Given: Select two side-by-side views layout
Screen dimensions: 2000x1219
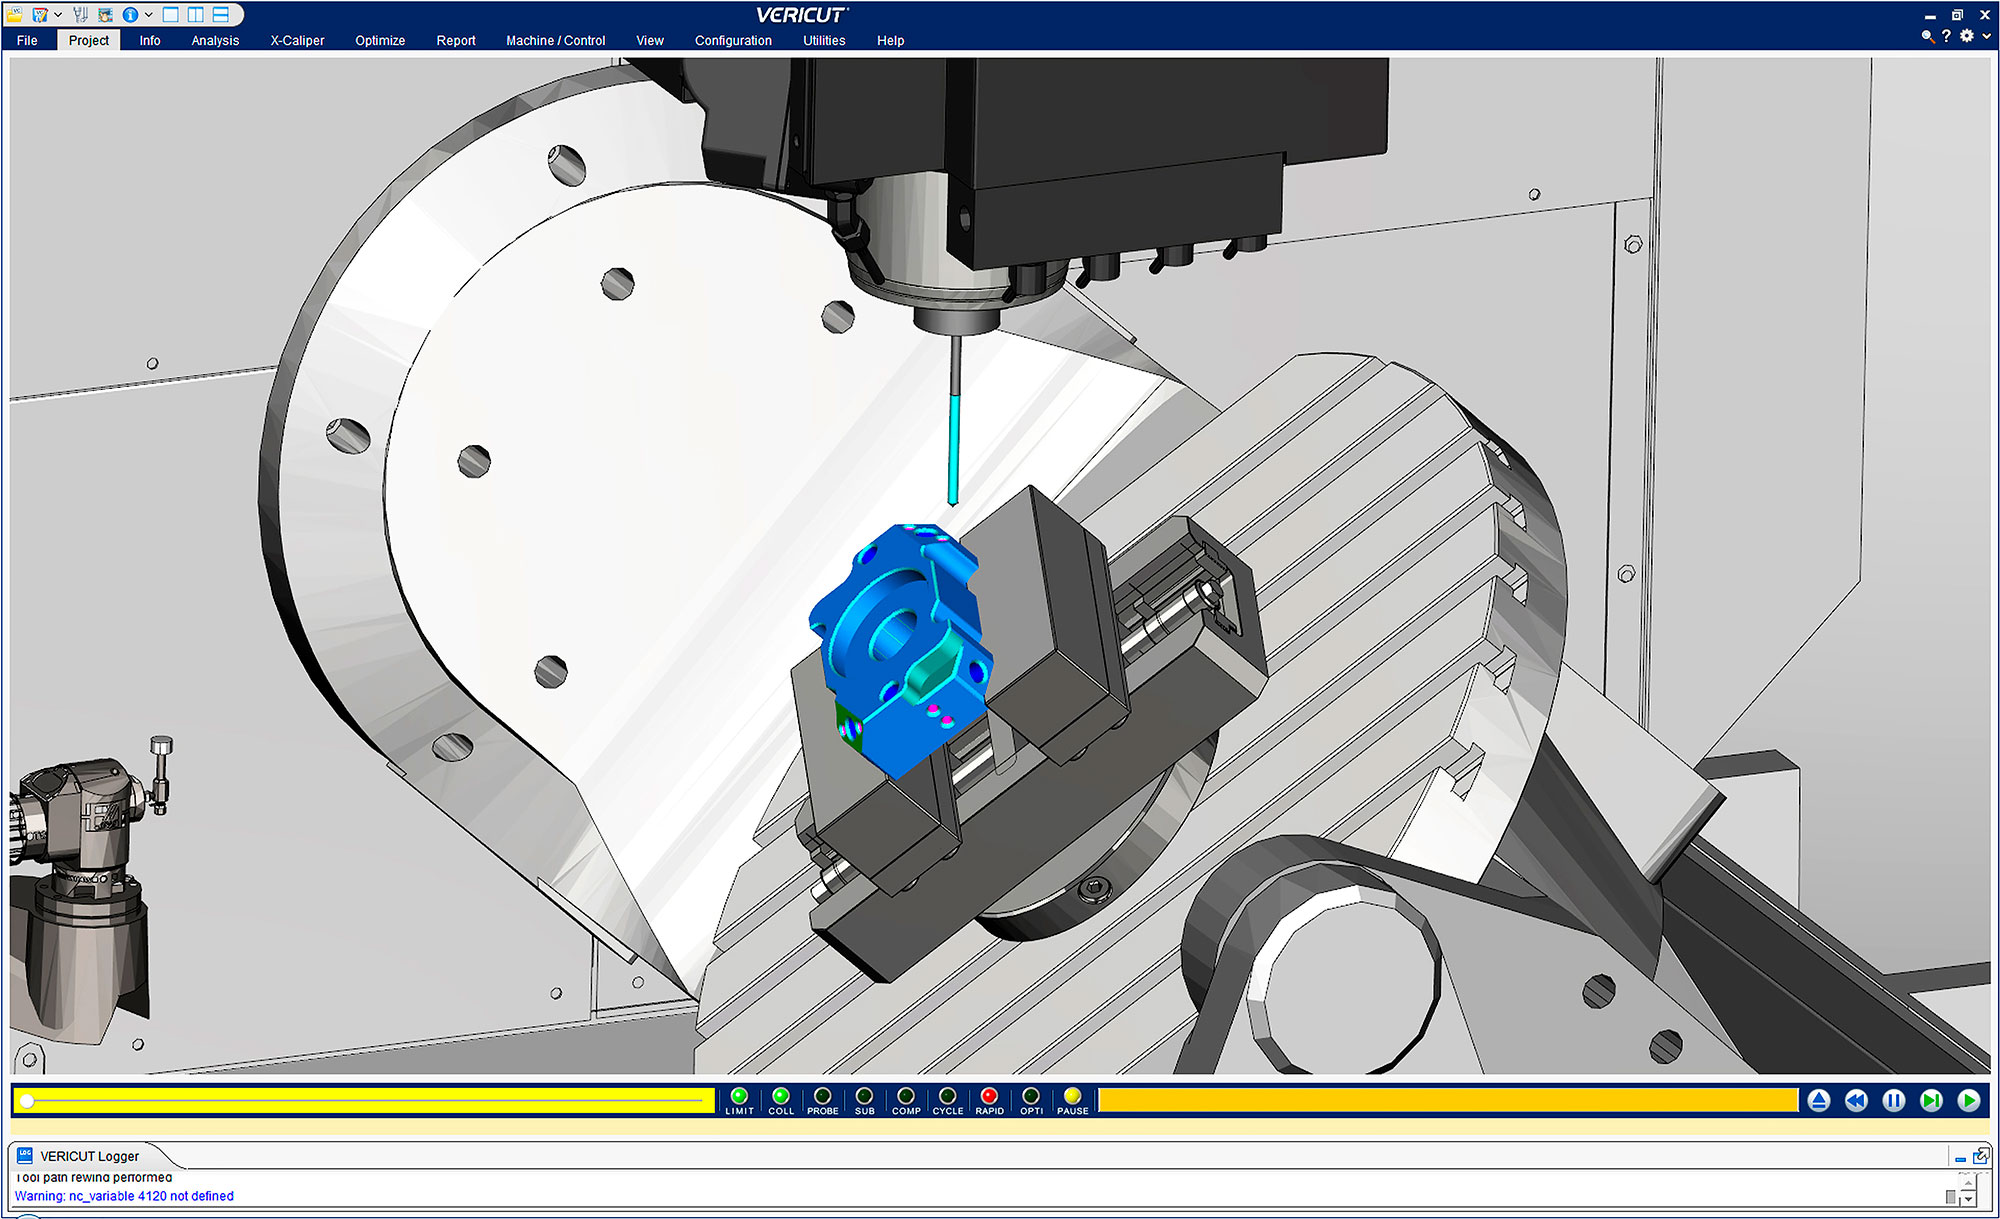Looking at the screenshot, I should point(196,14).
